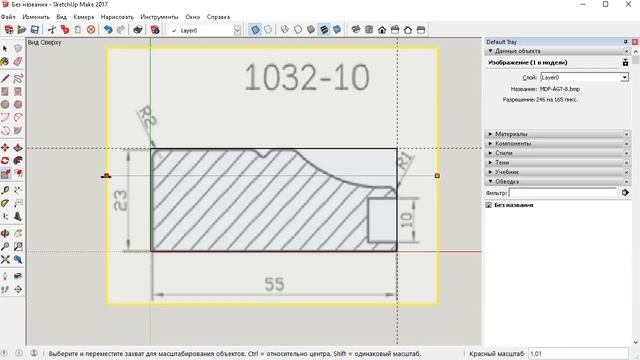This screenshot has height=360, width=640.
Task: Select the Tape Measure tool
Action: point(5,190)
